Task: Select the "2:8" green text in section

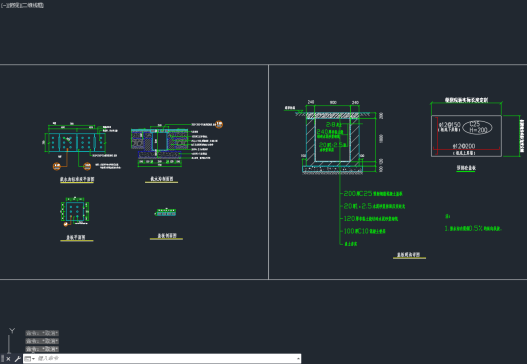Action: pos(334,125)
